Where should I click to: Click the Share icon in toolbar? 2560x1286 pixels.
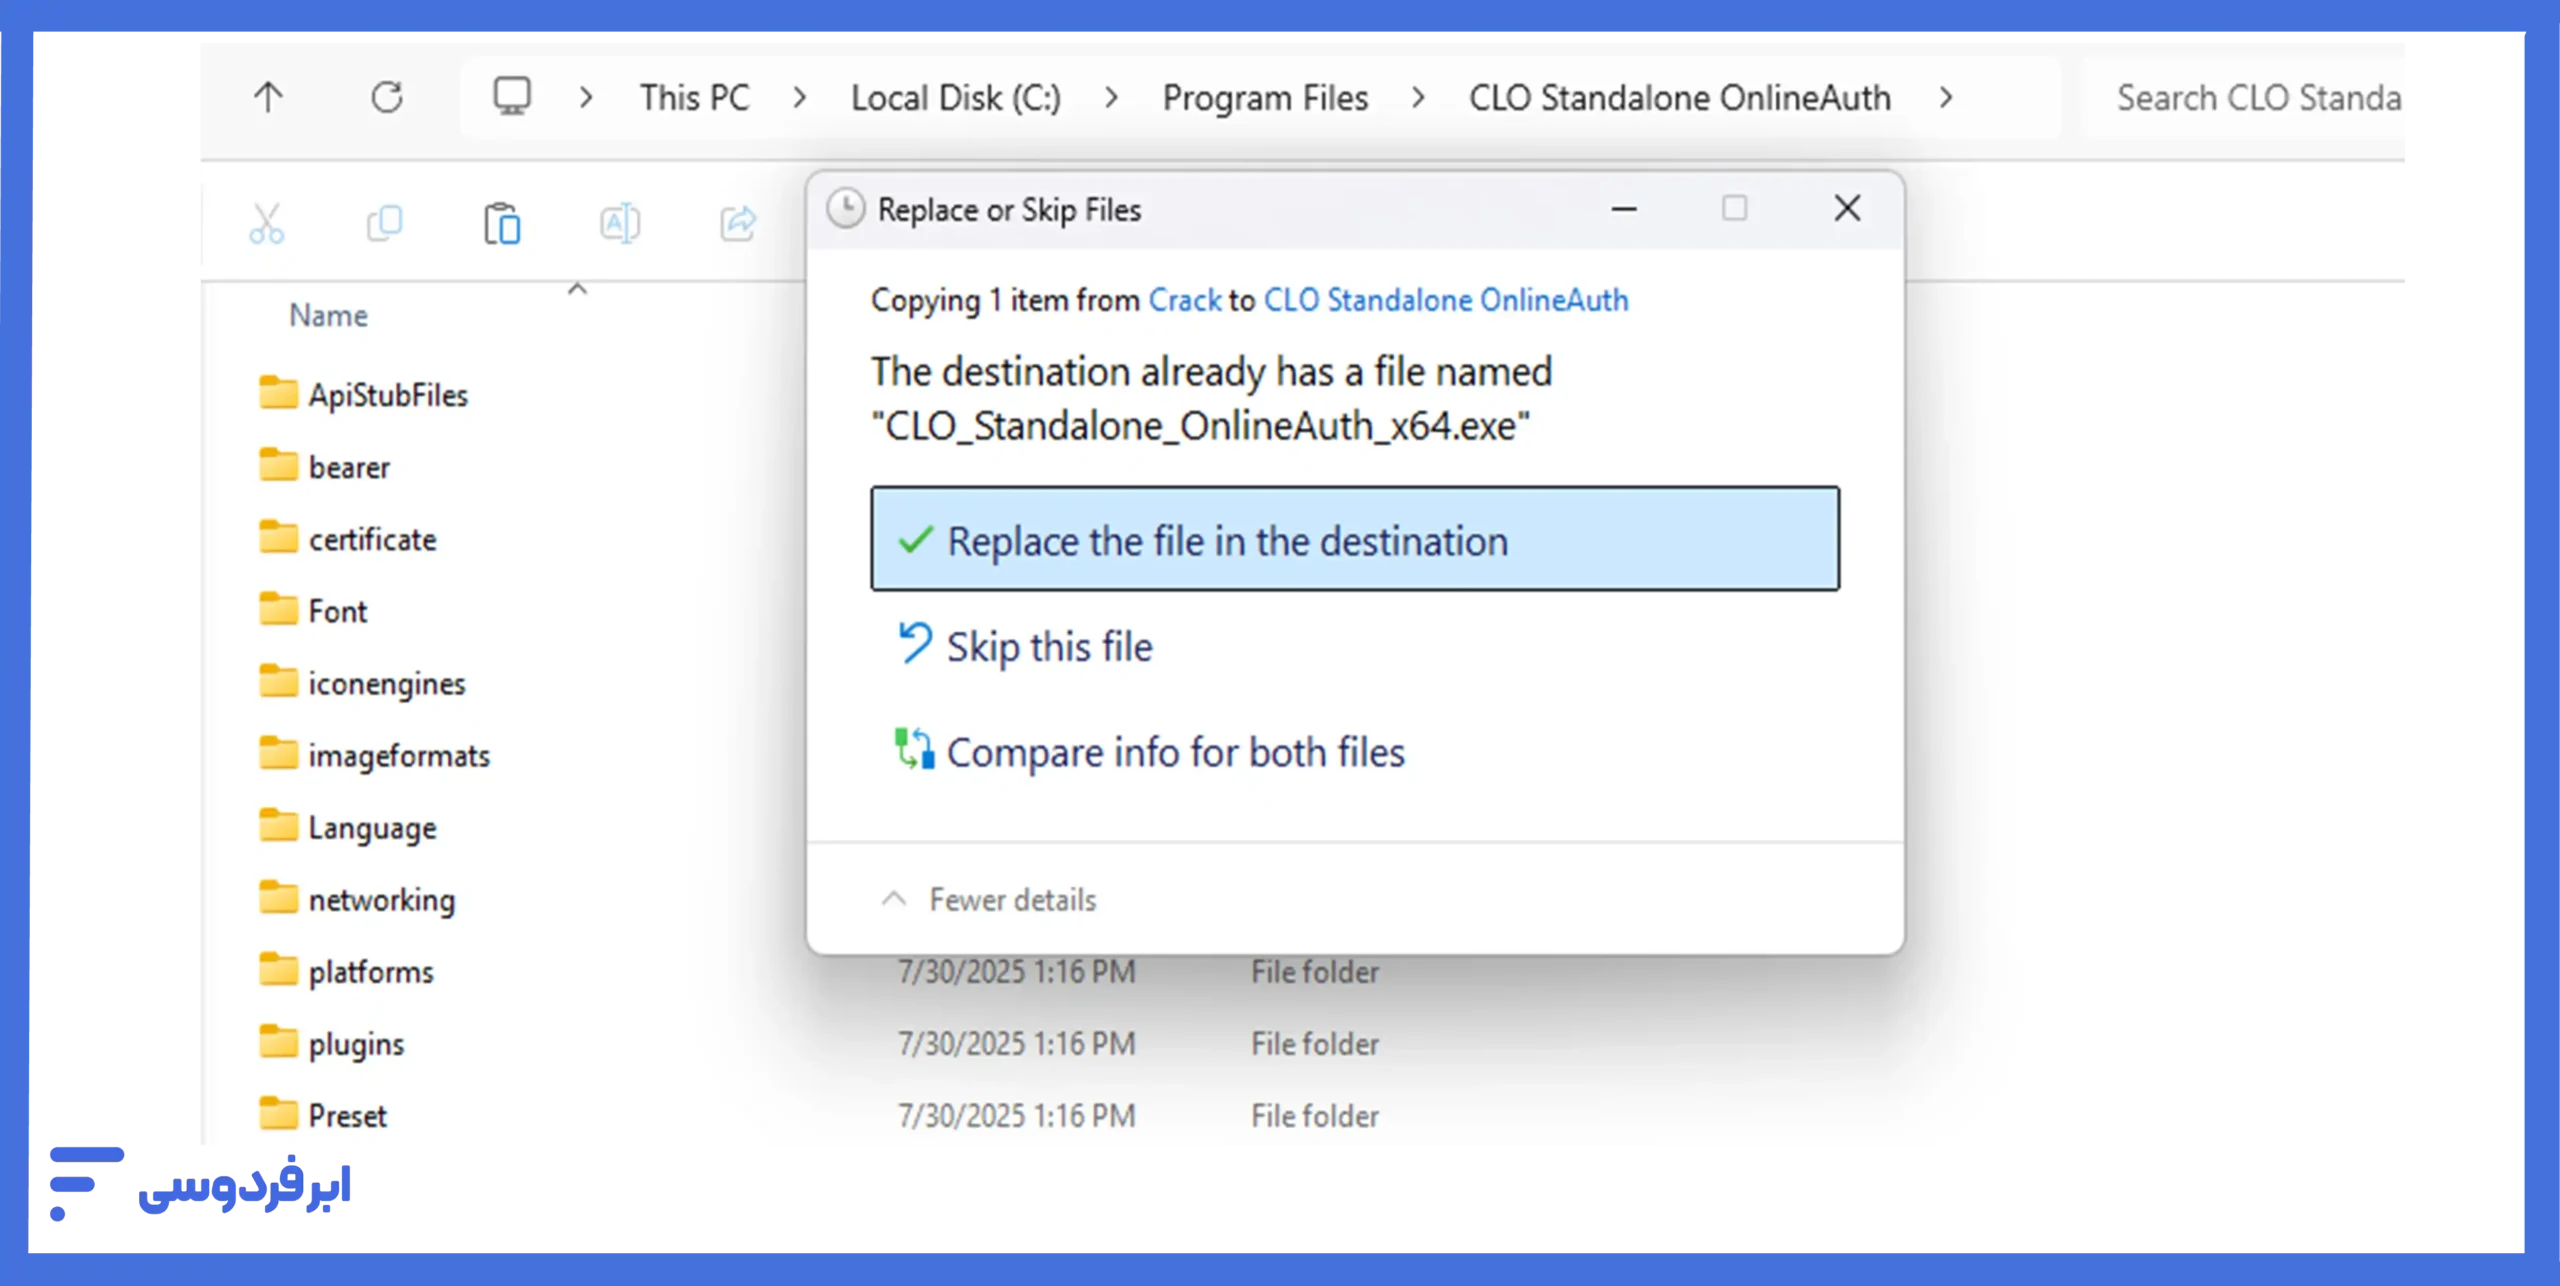click(738, 223)
